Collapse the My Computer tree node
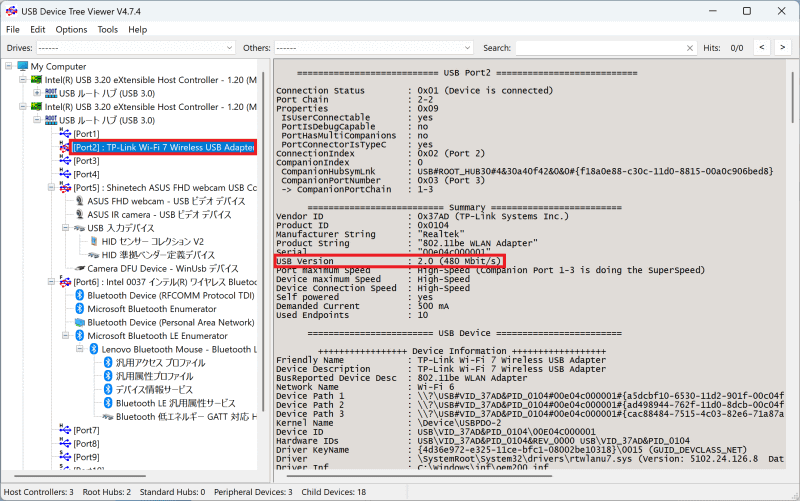The image size is (800, 501). pos(9,66)
